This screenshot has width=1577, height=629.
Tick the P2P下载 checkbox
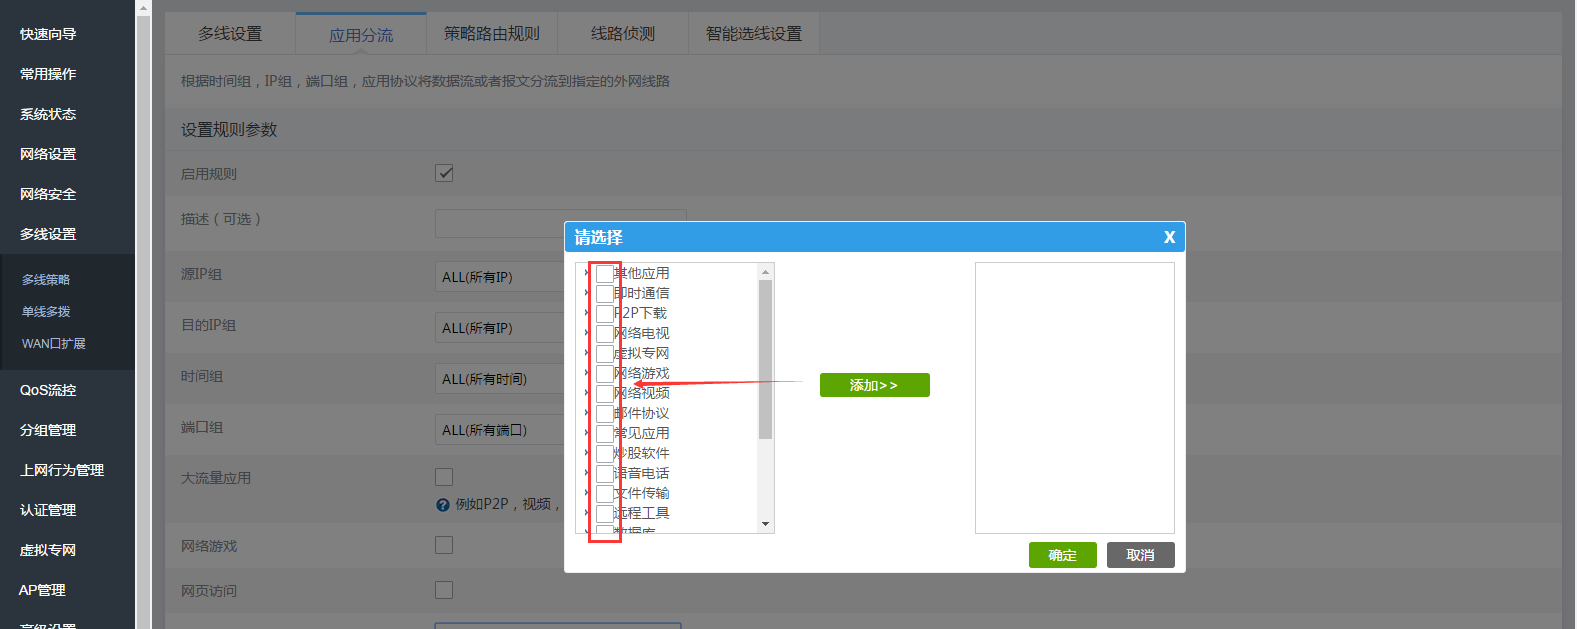[604, 313]
